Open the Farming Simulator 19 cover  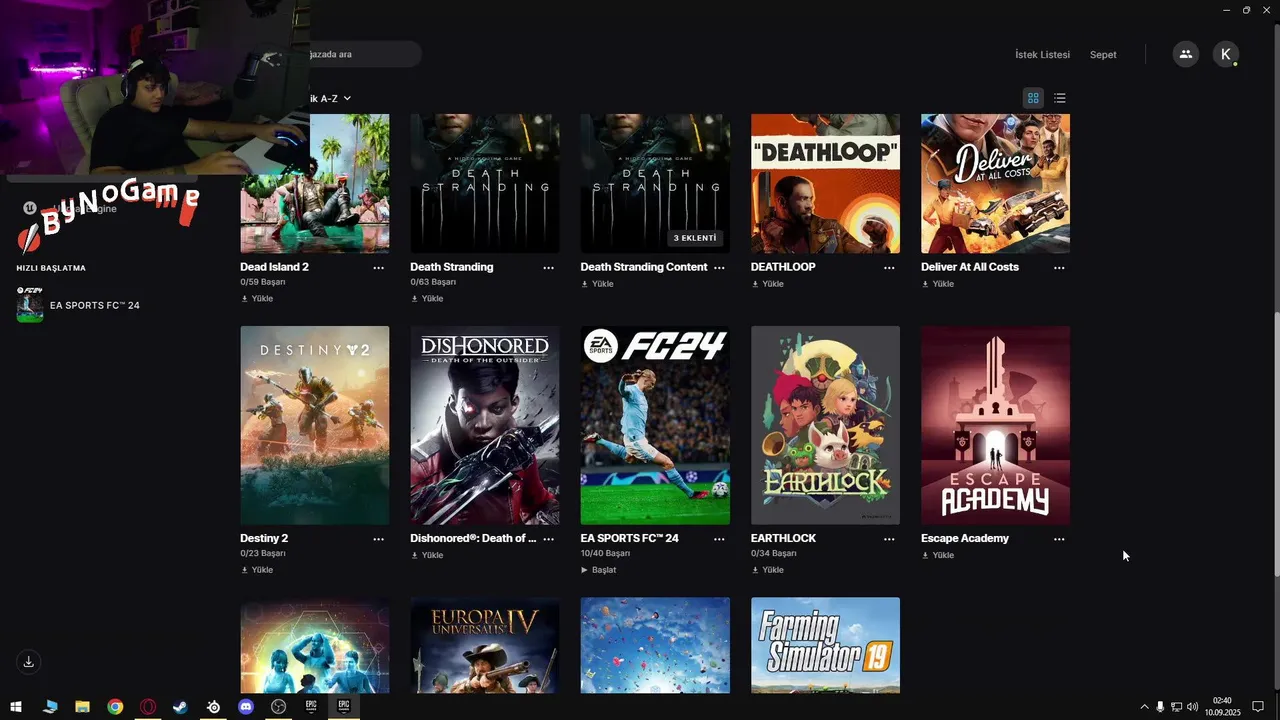click(825, 645)
